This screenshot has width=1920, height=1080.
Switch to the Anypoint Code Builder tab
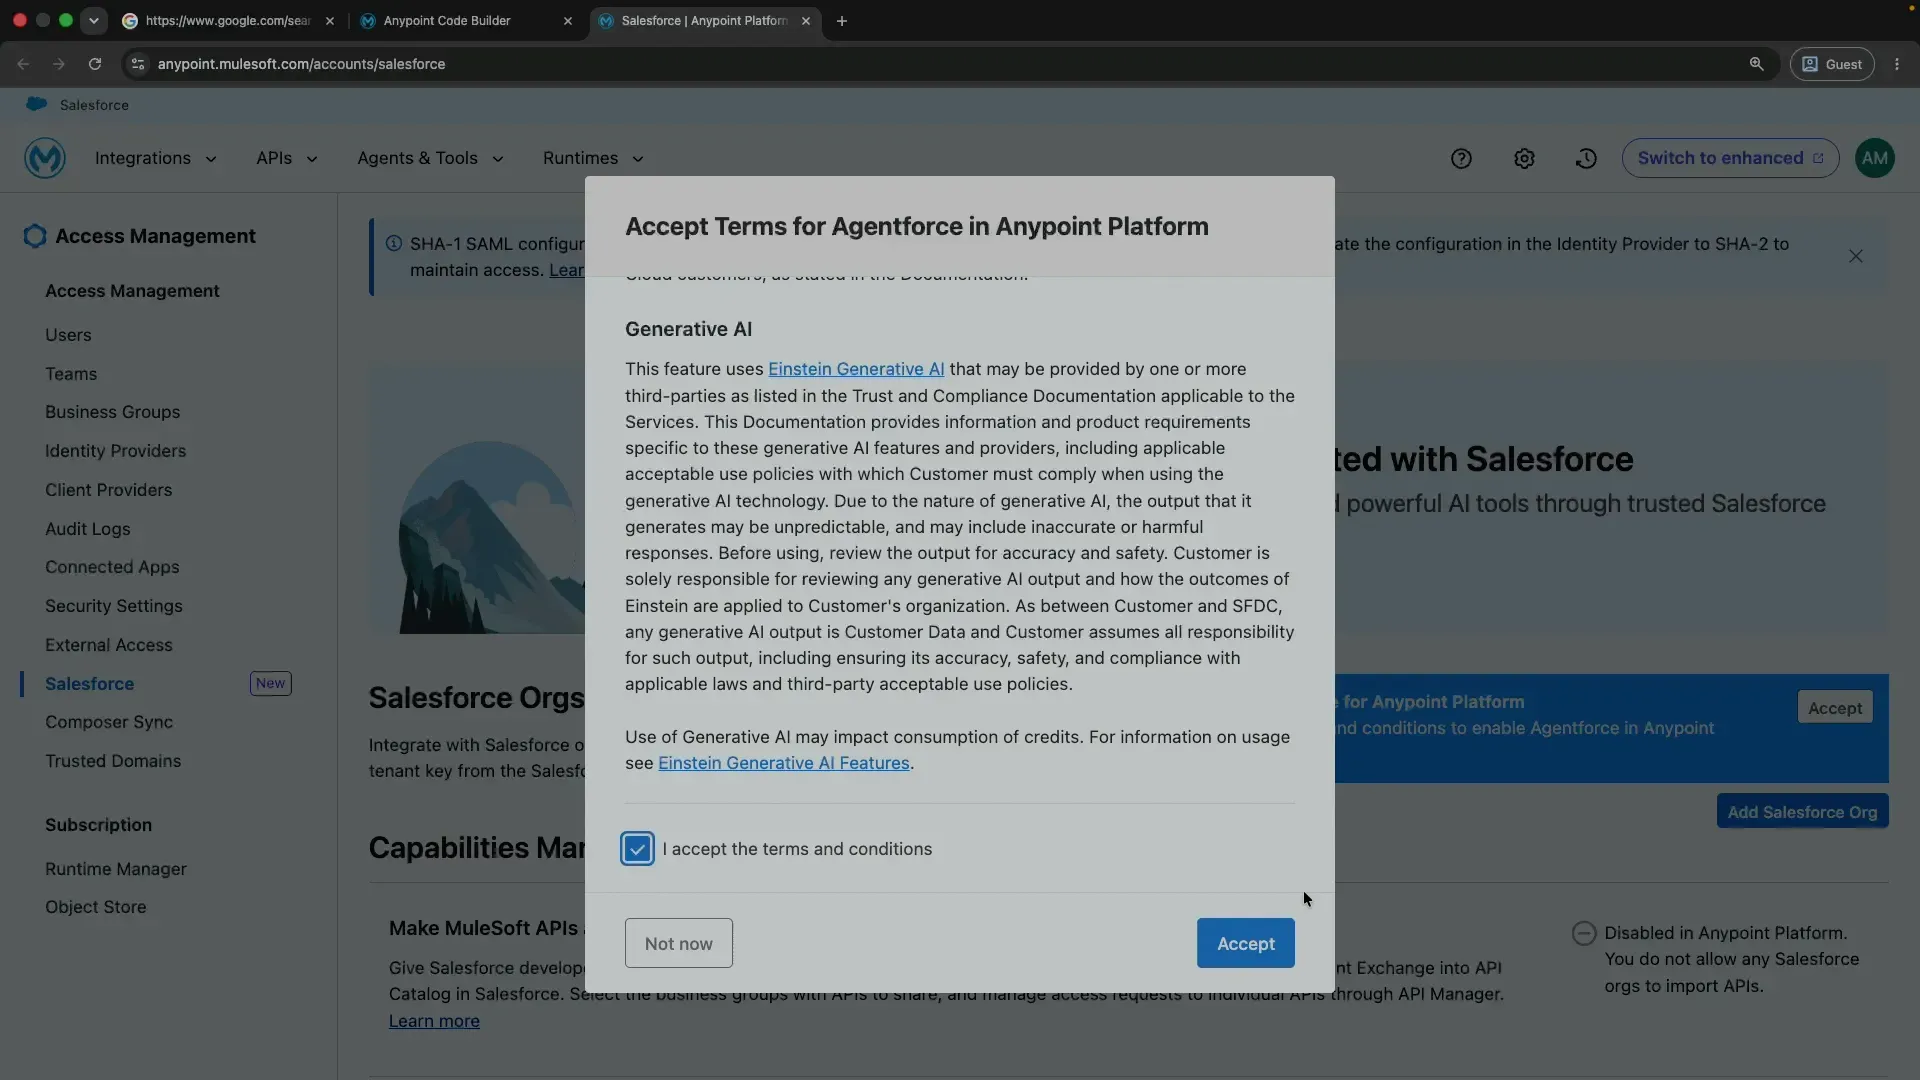click(467, 21)
